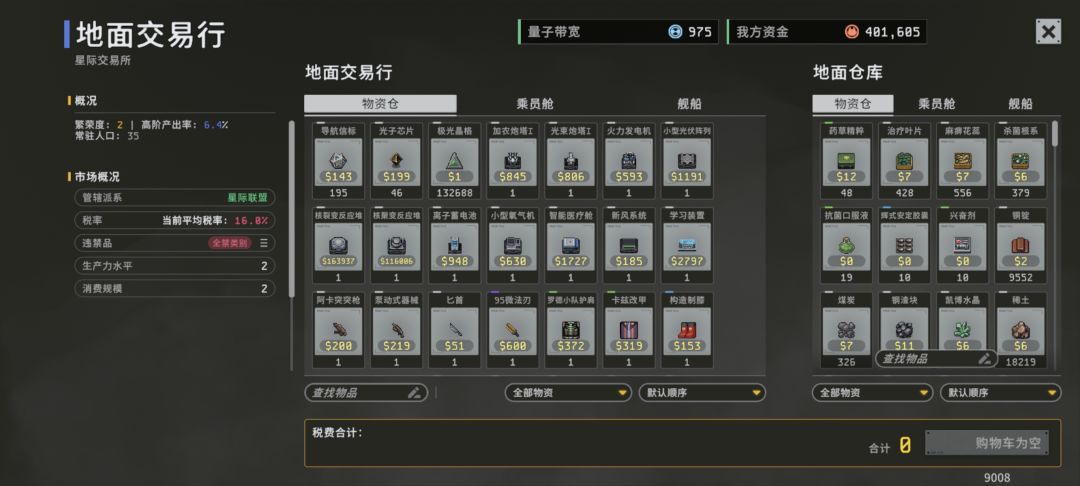The image size is (1080, 486).
Task: Select the 加农炮塔I turret item
Action: 512,161
